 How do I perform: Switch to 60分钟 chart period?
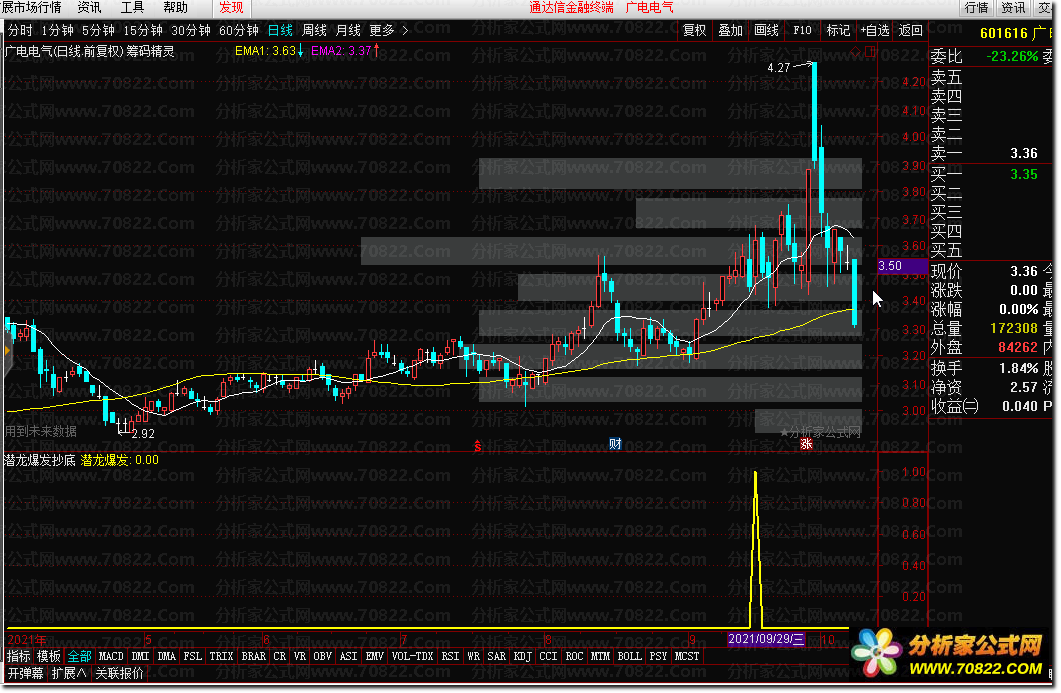(239, 30)
